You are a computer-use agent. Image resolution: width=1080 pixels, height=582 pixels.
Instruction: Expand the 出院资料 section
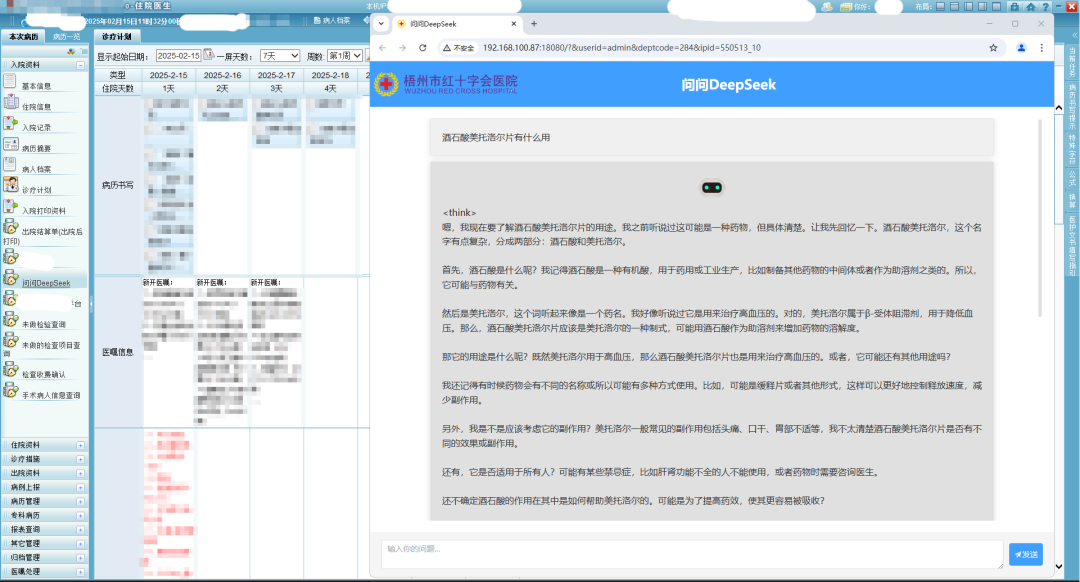[81, 473]
